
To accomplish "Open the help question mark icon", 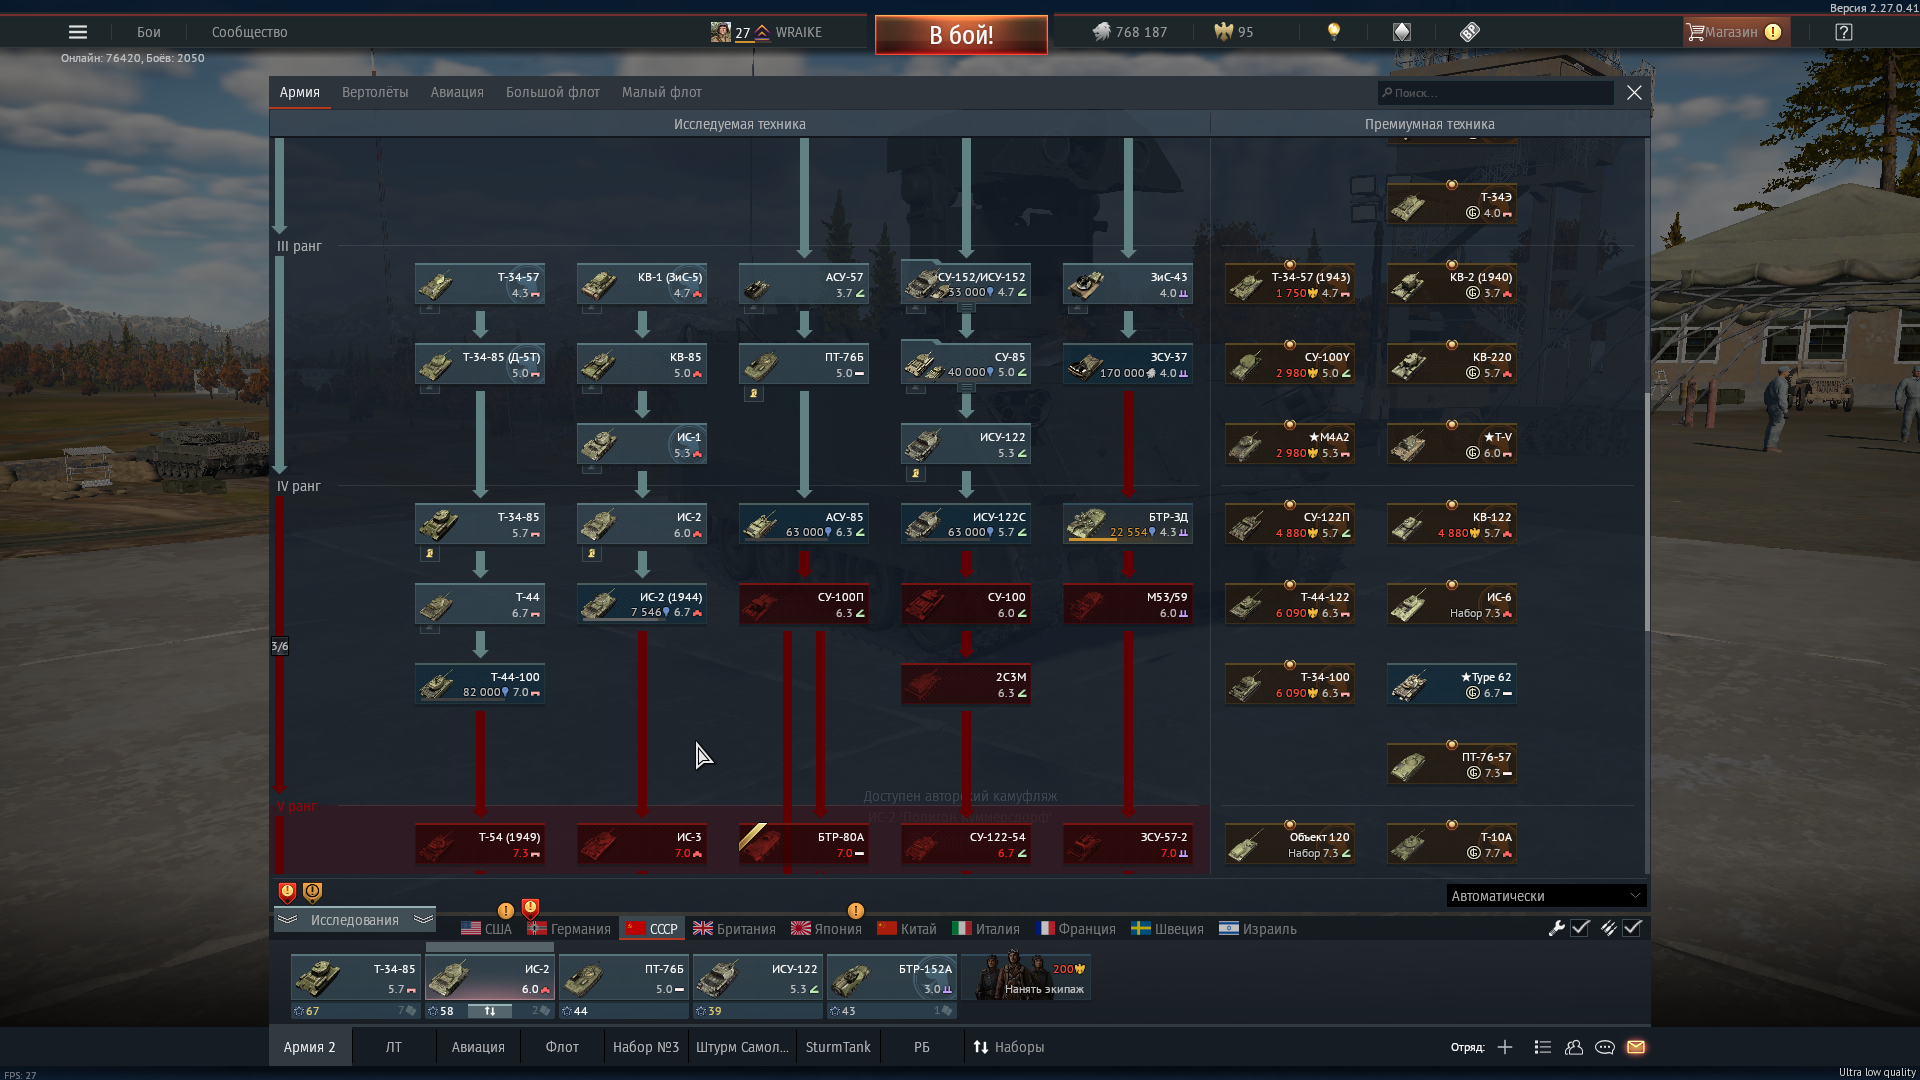I will pos(1844,32).
